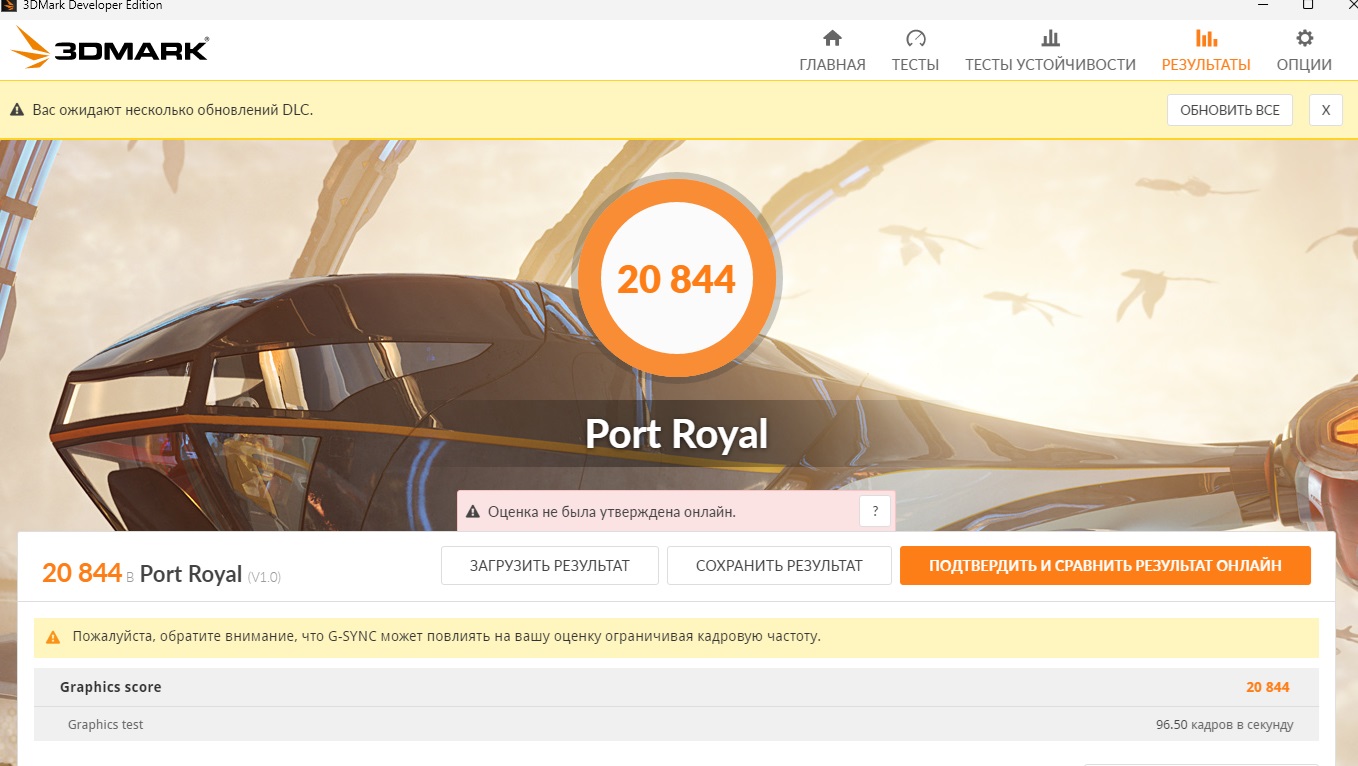Click the 20 844 score circle

tap(677, 279)
